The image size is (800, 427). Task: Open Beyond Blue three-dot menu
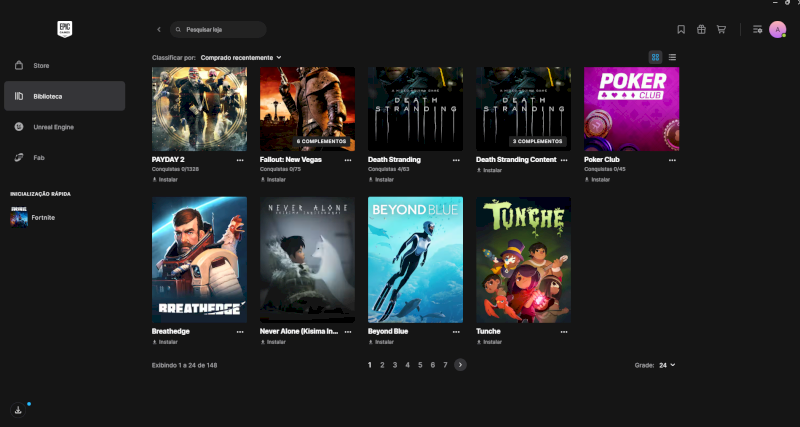click(x=456, y=332)
